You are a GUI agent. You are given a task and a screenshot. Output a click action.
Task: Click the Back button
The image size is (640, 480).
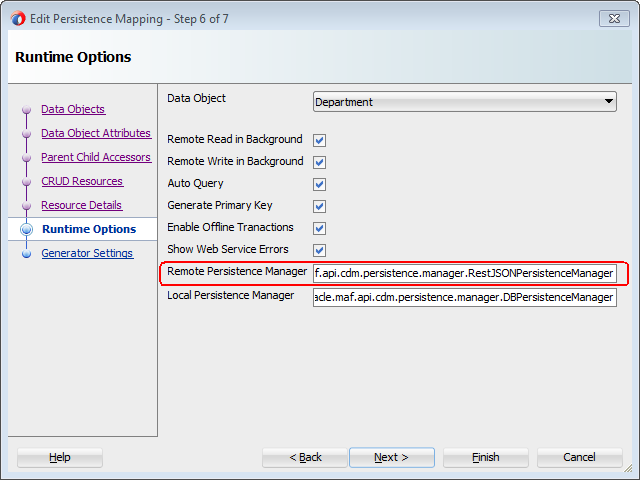tap(305, 457)
